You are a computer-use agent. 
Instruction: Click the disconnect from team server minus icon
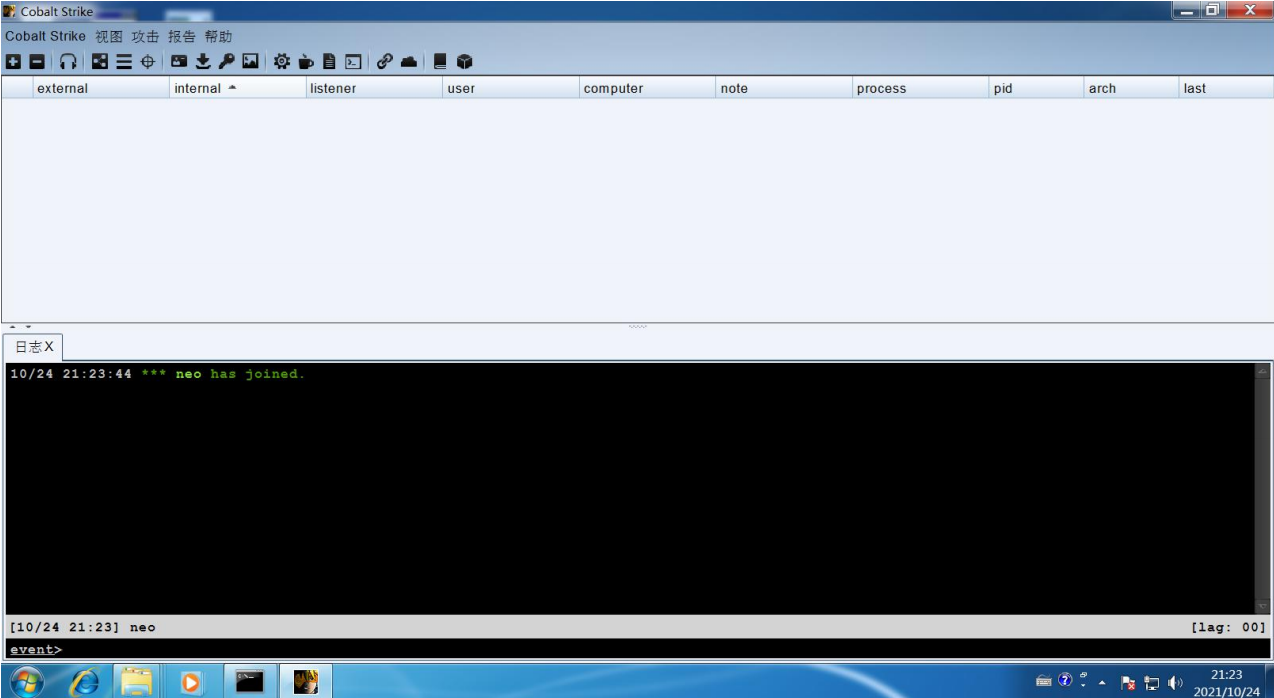pyautogui.click(x=37, y=62)
